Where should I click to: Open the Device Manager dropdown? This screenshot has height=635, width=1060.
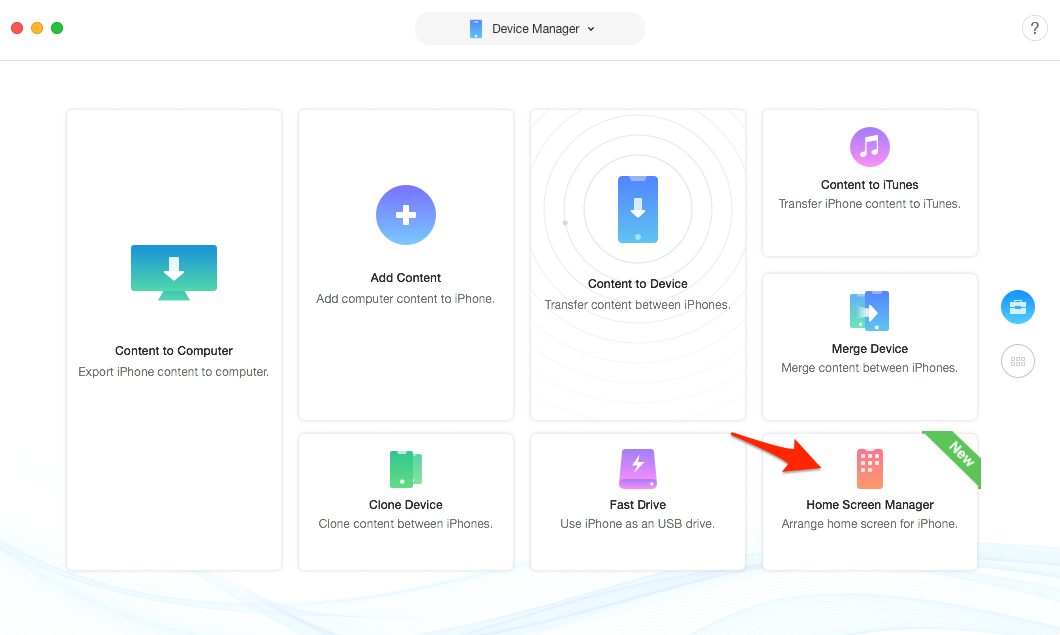[529, 28]
